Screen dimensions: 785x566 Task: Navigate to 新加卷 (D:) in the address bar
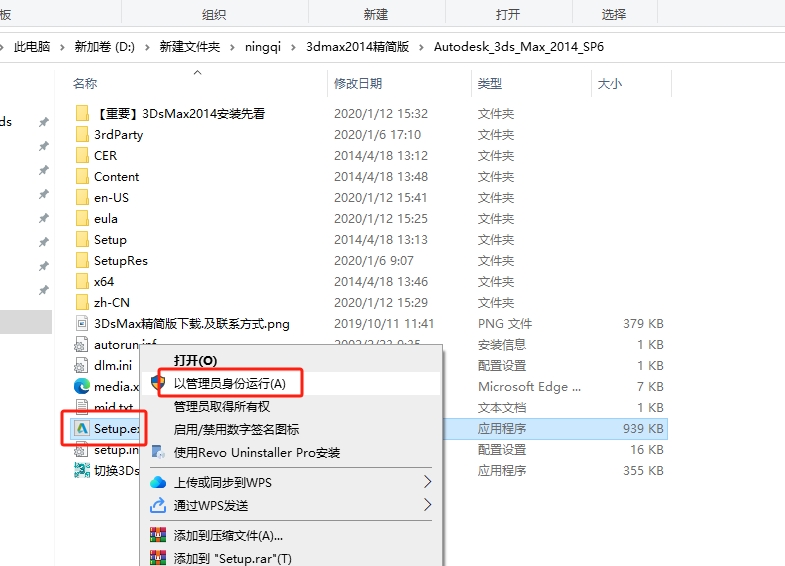click(104, 47)
